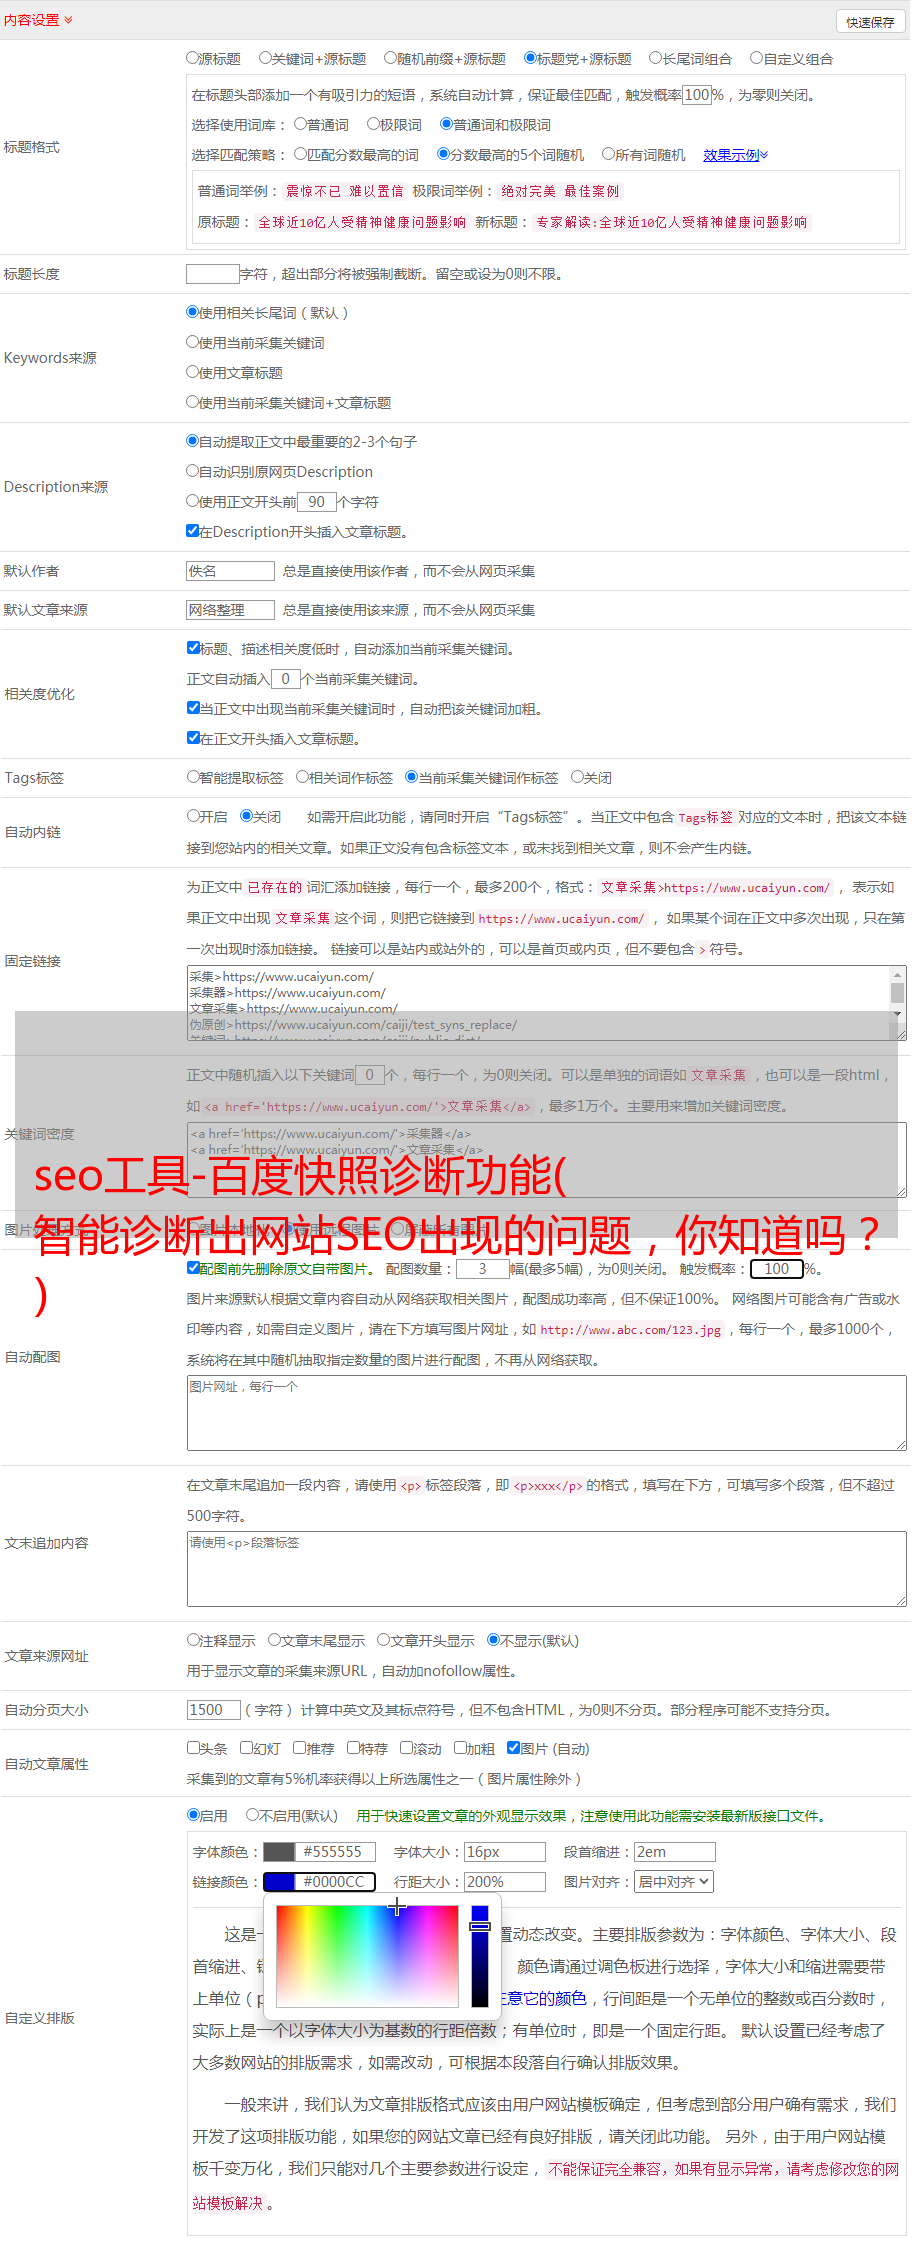This screenshot has height=2249, width=912.
Task: Toggle the 图片 (自动) attribute checkbox
Action: (x=513, y=1748)
